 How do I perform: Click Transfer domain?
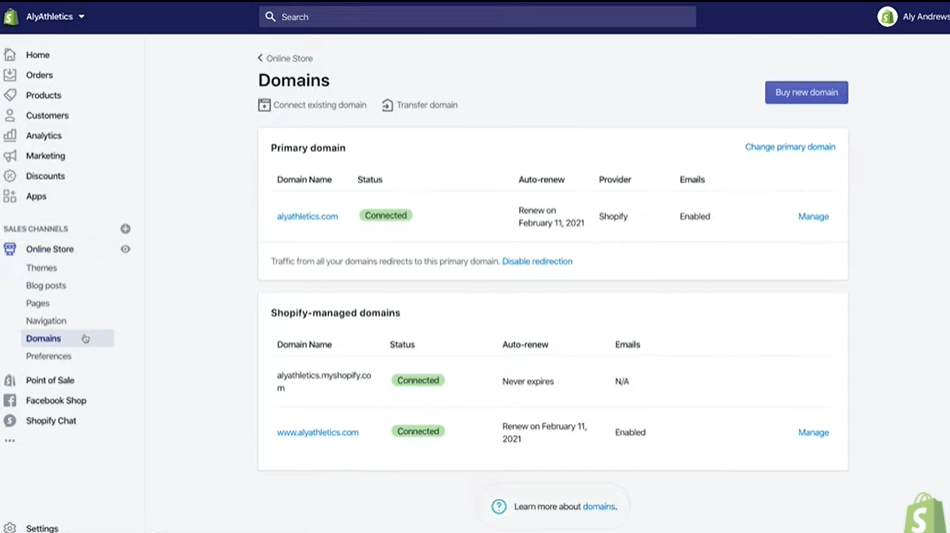tap(427, 105)
